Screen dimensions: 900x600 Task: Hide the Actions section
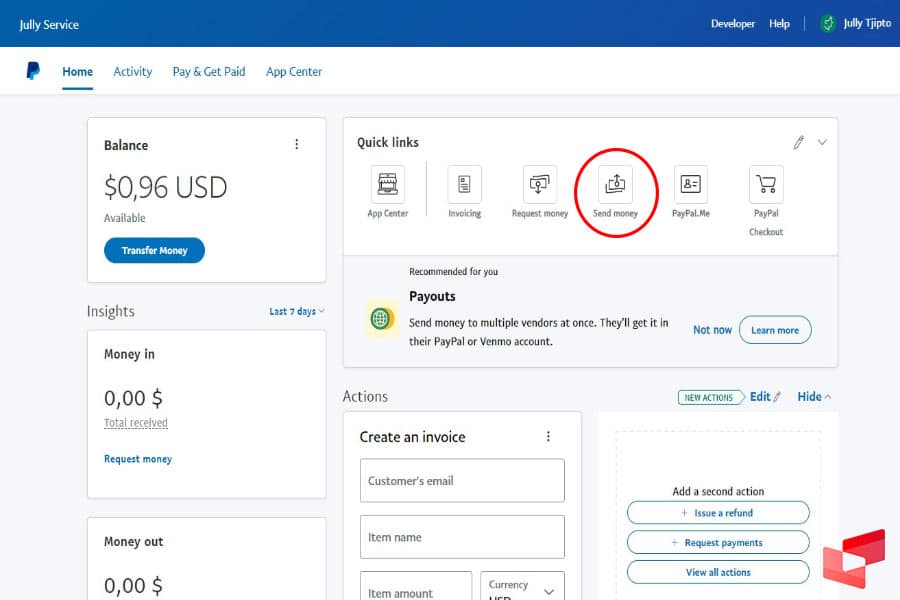[x=814, y=397]
